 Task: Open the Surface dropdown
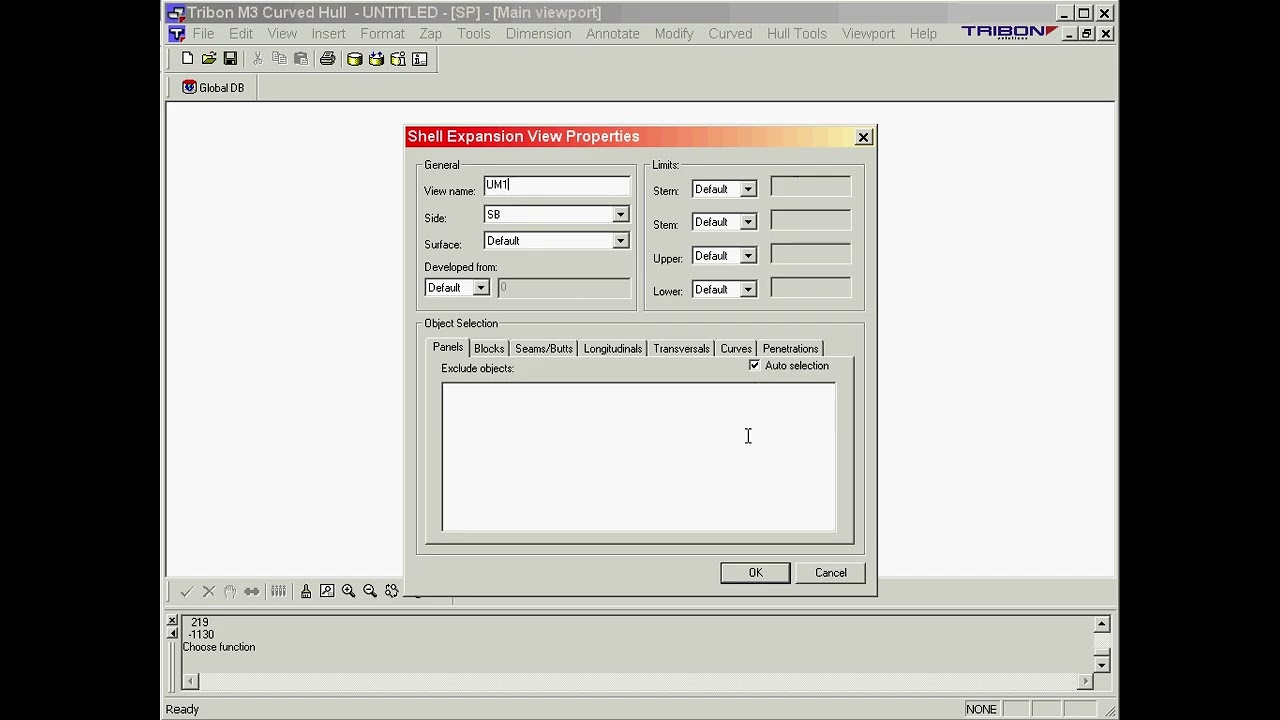click(x=620, y=241)
